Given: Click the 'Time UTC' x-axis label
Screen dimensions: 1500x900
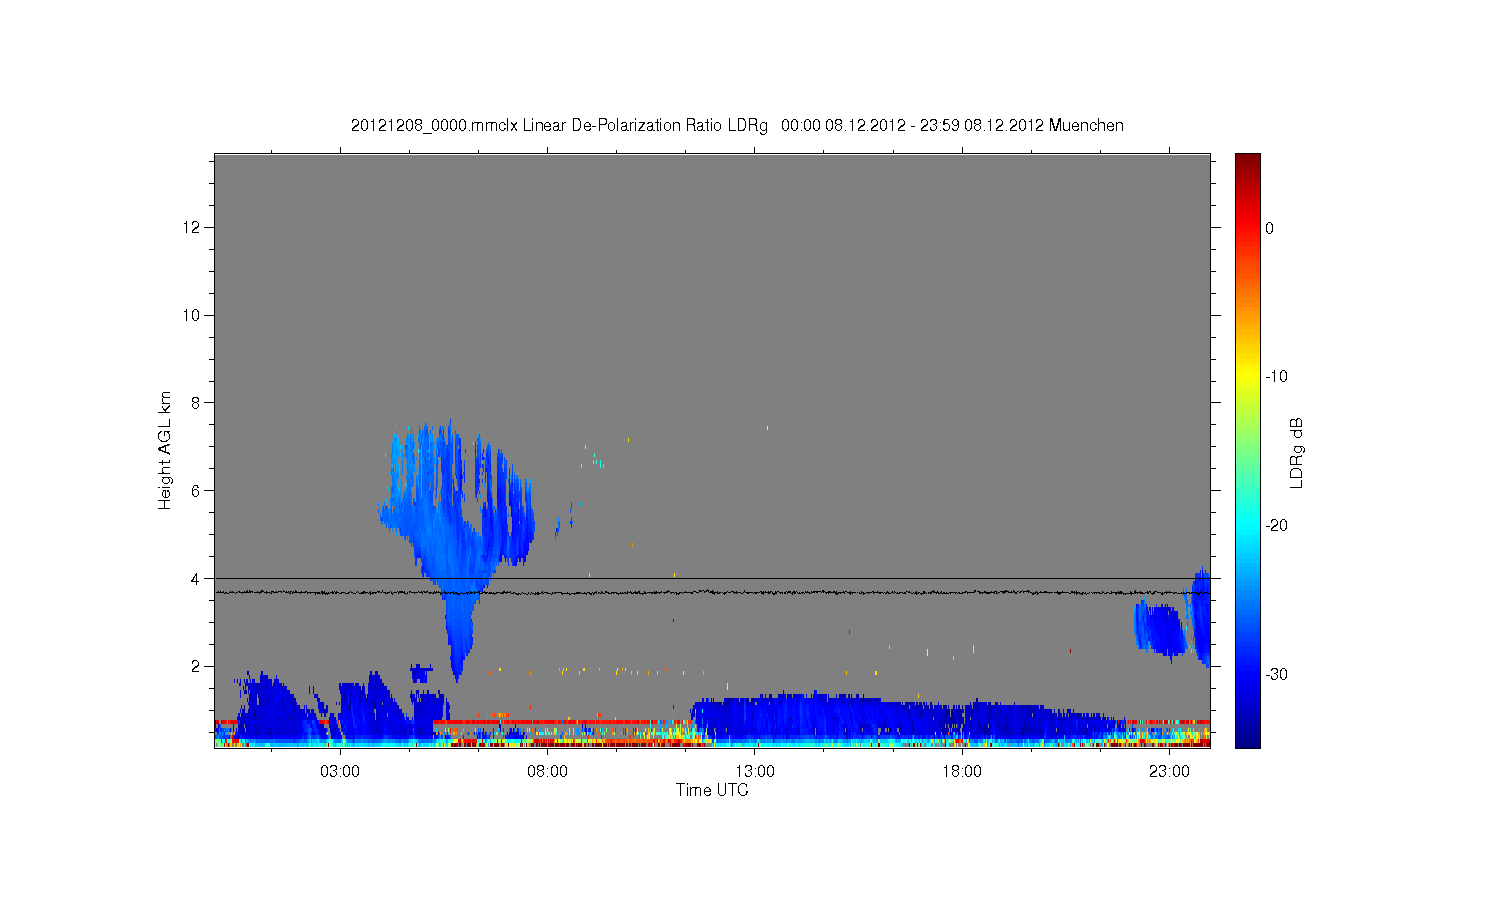Looking at the screenshot, I should tap(712, 790).
